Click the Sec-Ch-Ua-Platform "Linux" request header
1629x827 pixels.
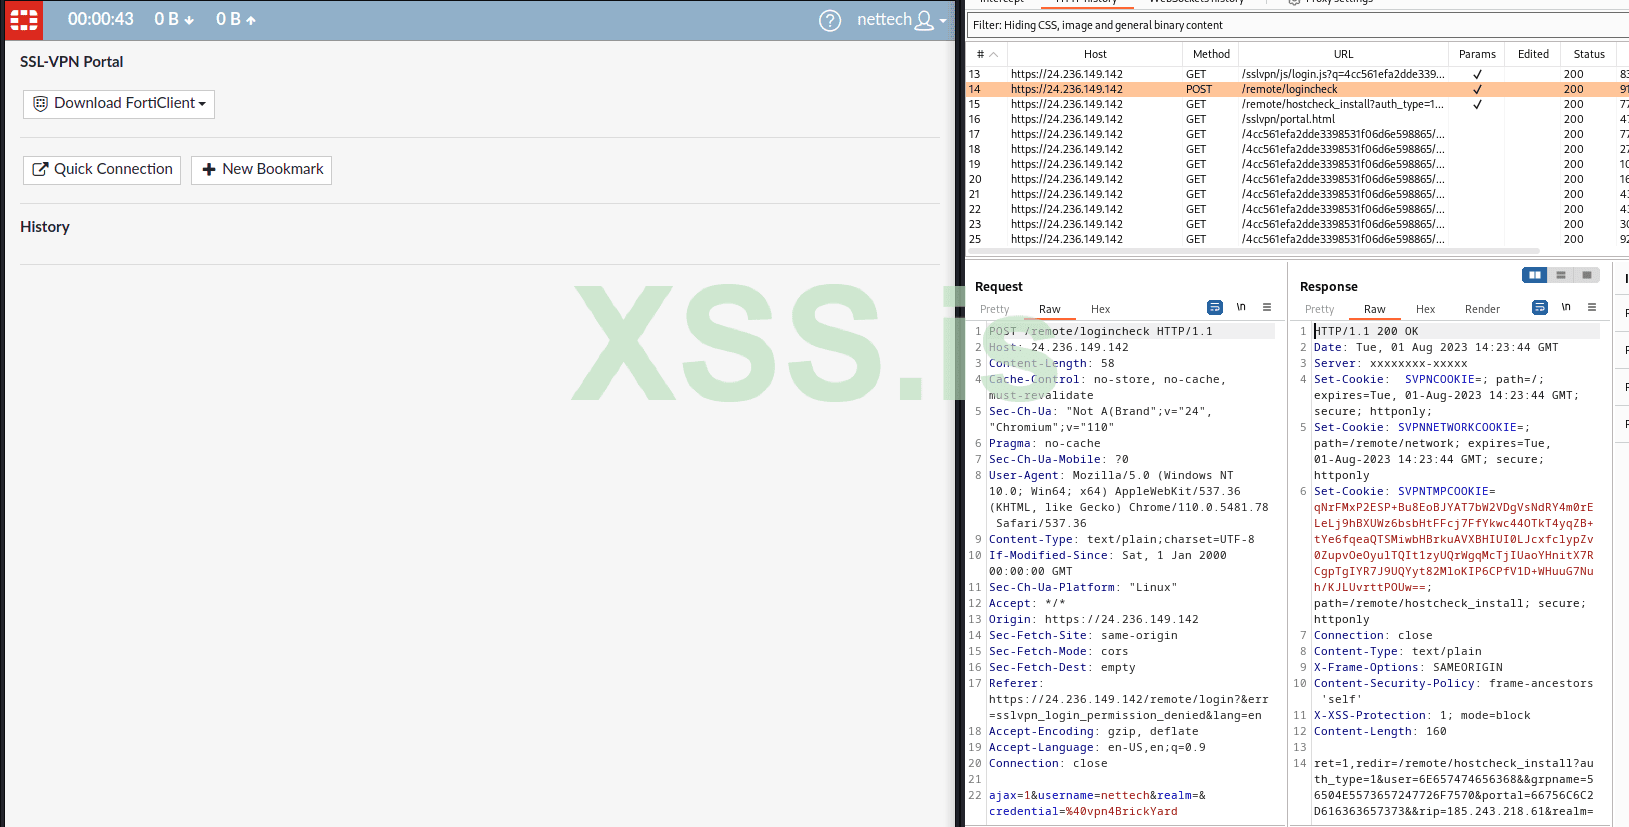tap(1083, 587)
